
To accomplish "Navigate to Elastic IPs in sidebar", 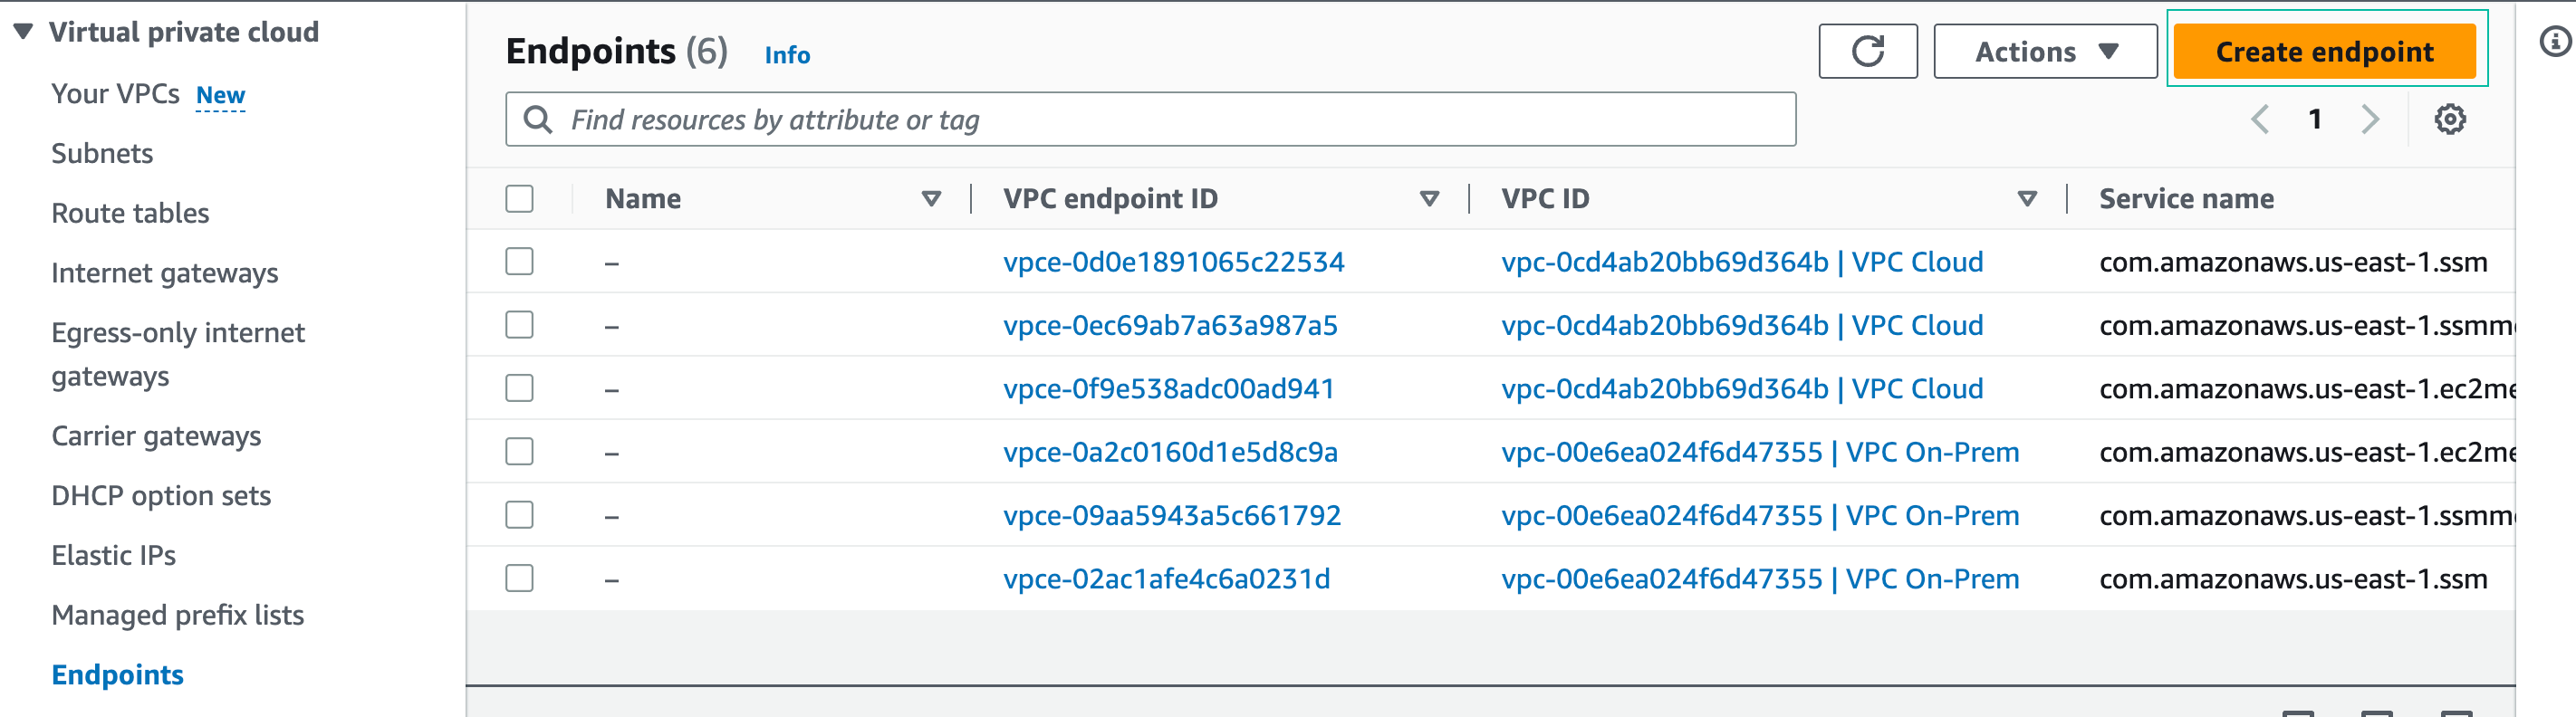I will [113, 555].
